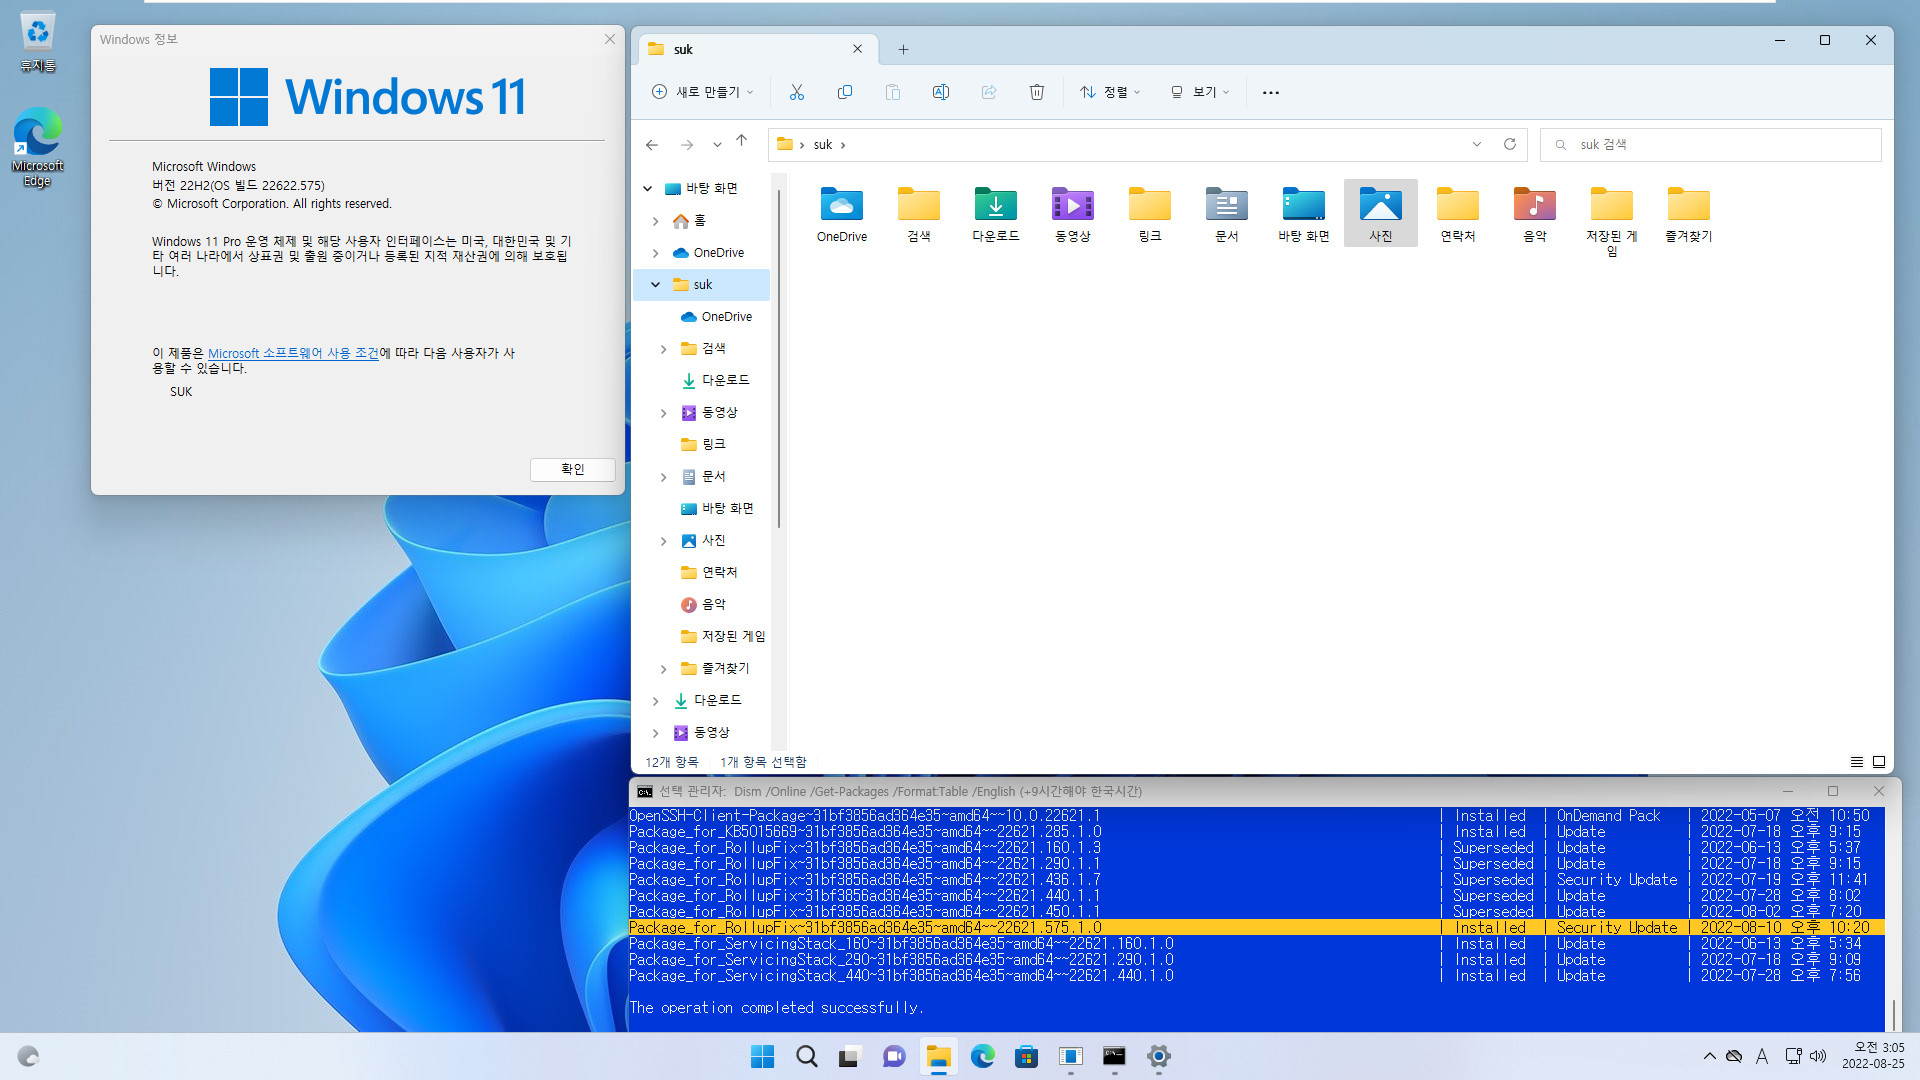
Task: Open Settings gear on taskbar
Action: click(1158, 1056)
